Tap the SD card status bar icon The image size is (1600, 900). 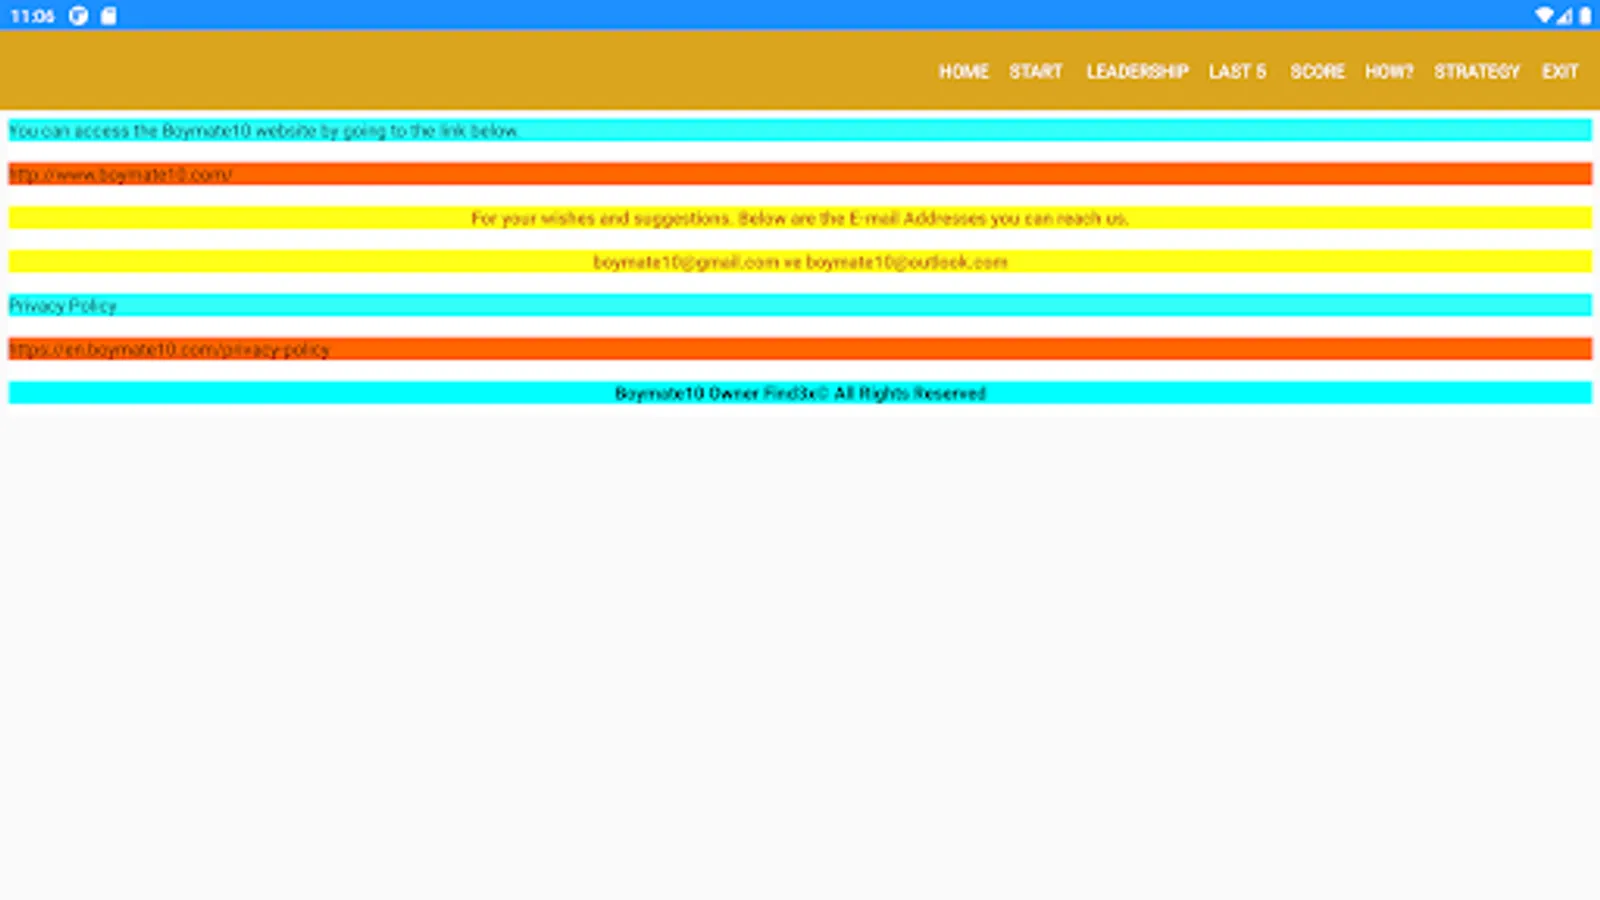pyautogui.click(x=108, y=15)
